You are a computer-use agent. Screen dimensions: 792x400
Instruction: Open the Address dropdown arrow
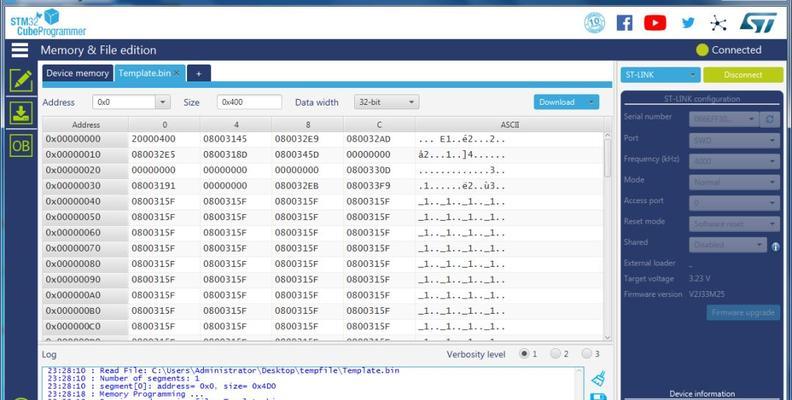point(162,102)
